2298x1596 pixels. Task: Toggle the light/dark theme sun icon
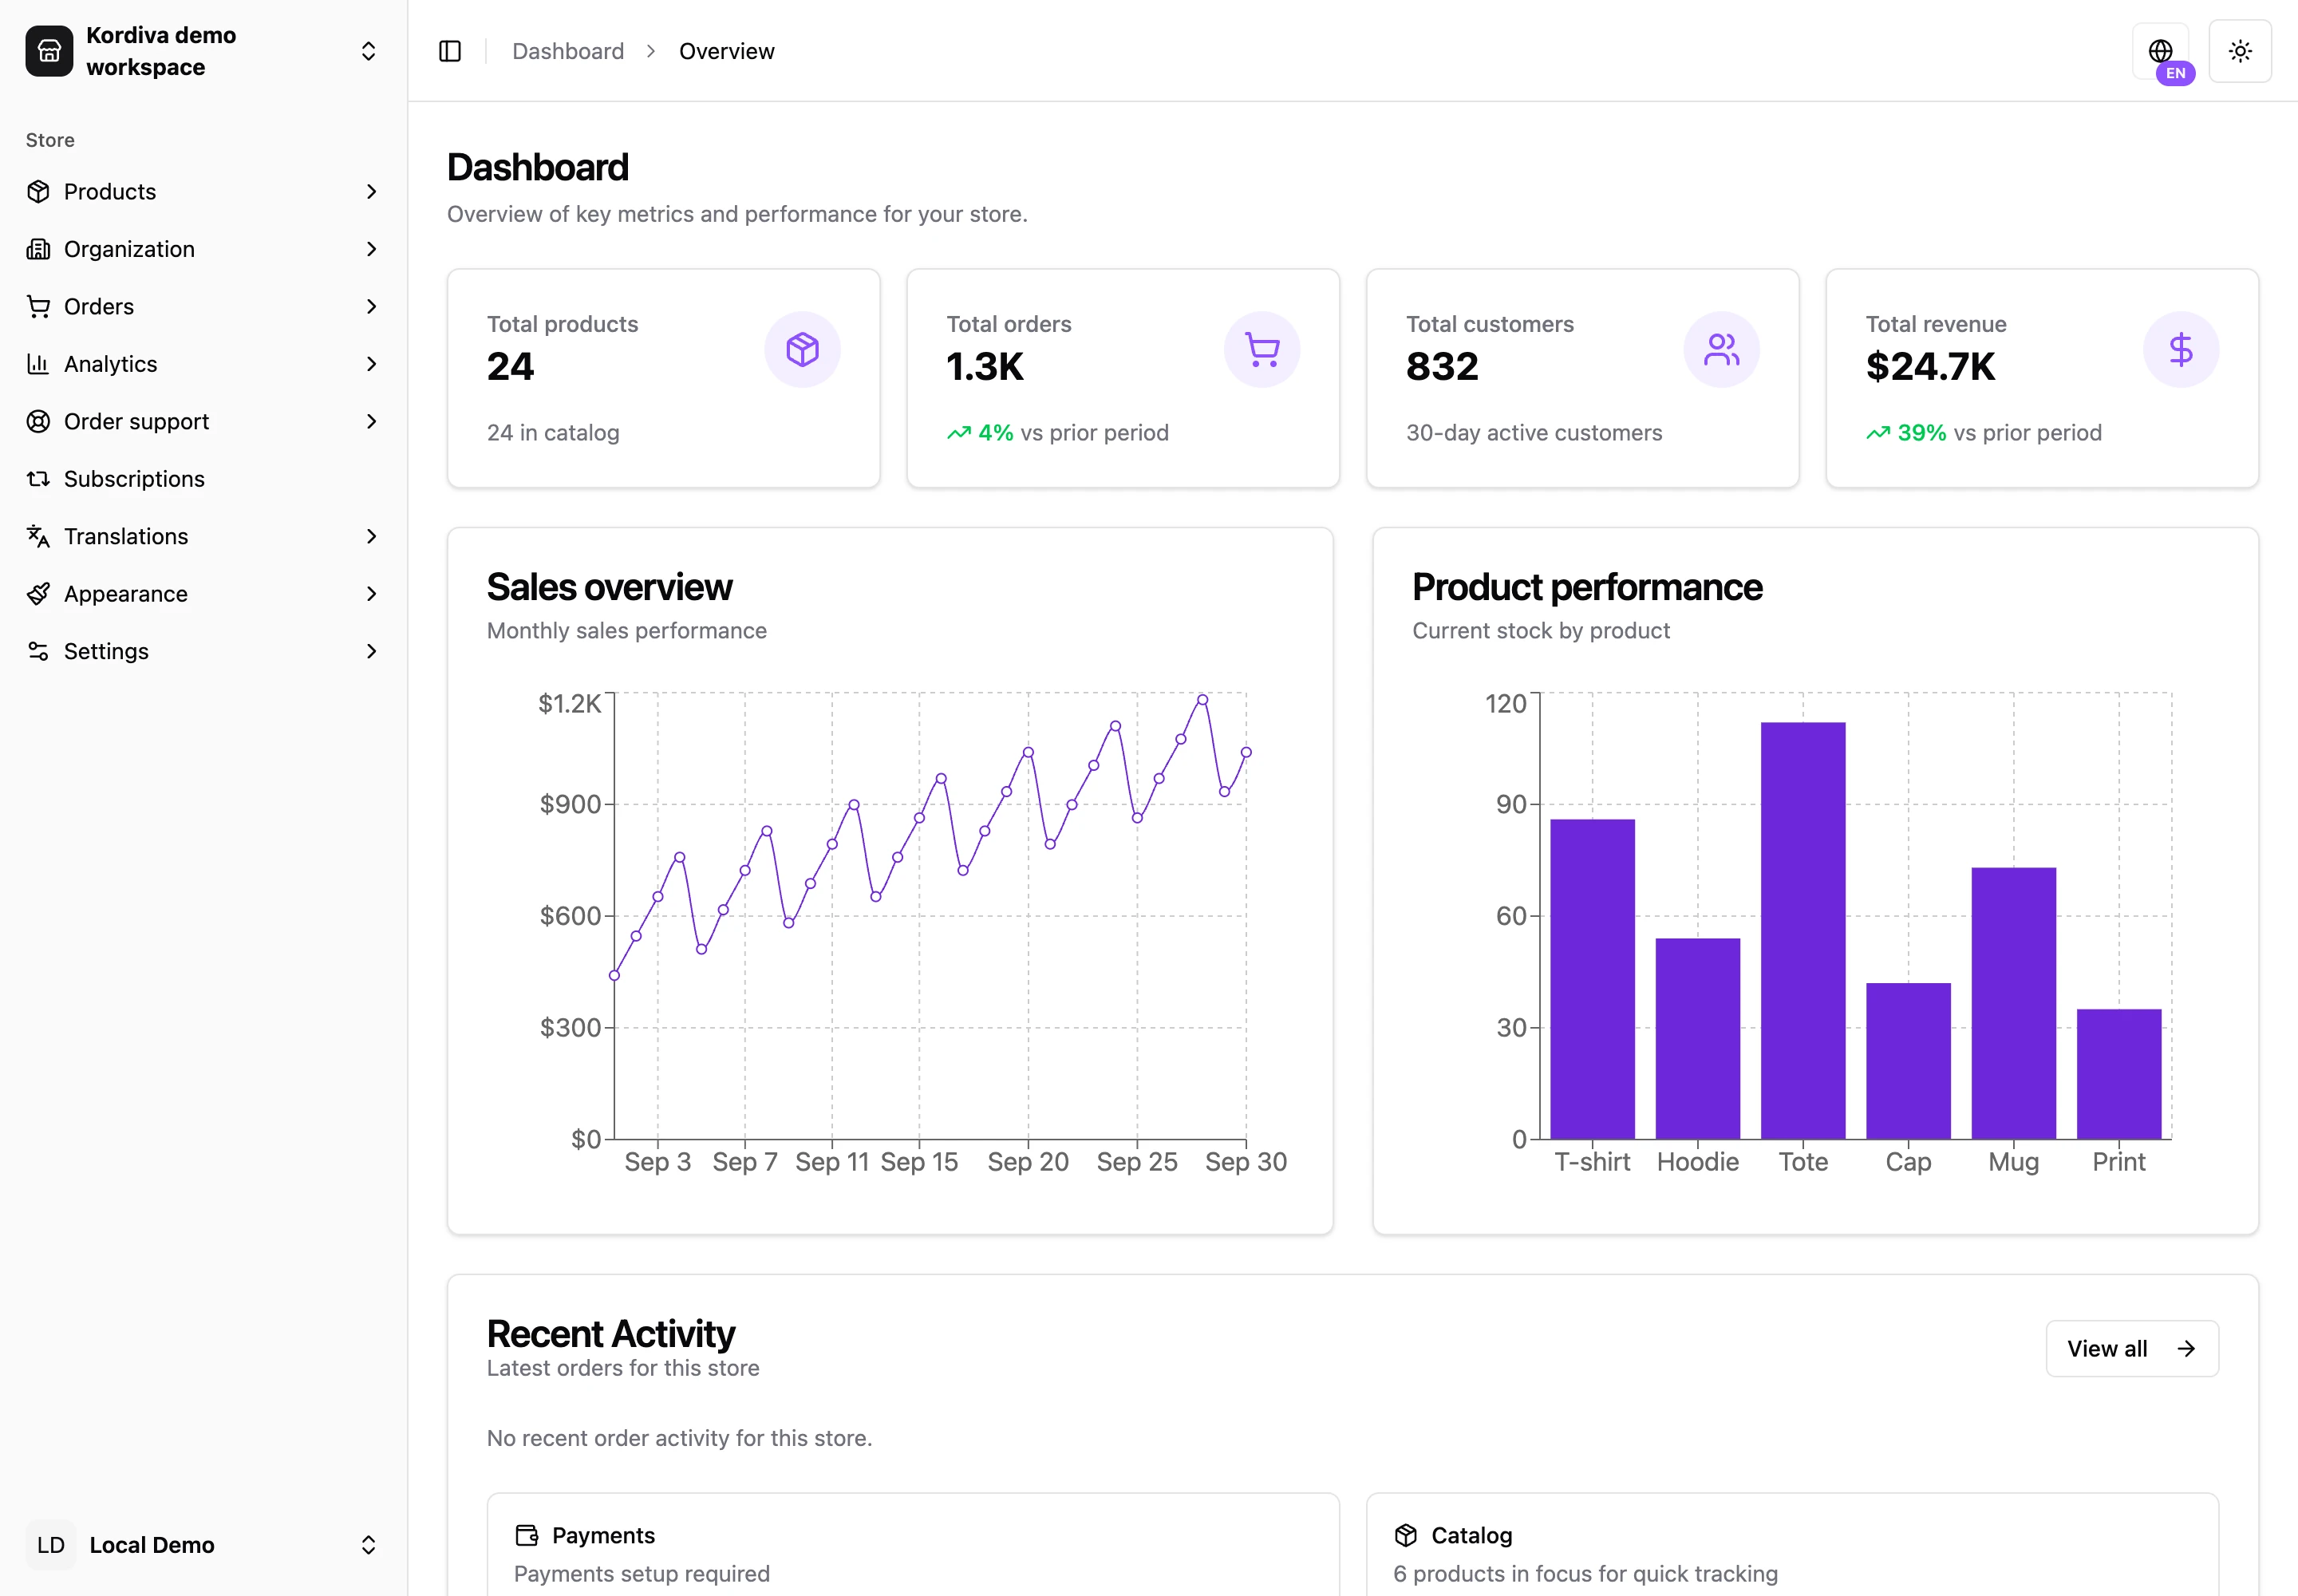[2240, 51]
